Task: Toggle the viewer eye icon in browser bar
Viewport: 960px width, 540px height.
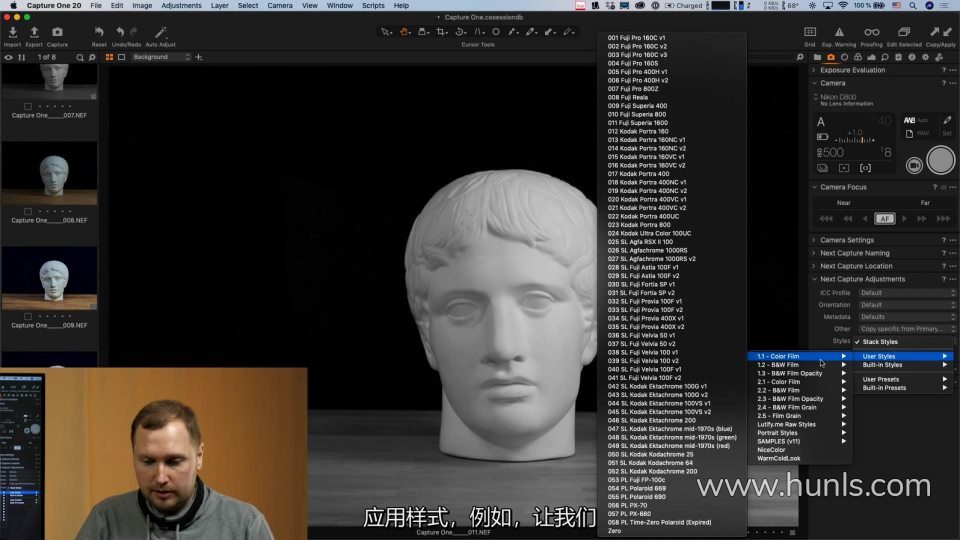Action: pos(9,57)
